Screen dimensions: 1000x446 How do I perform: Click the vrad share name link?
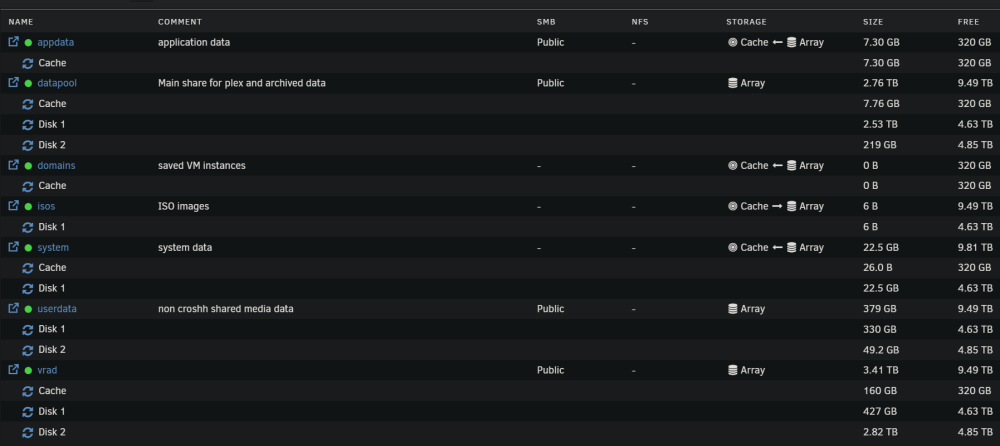click(47, 370)
